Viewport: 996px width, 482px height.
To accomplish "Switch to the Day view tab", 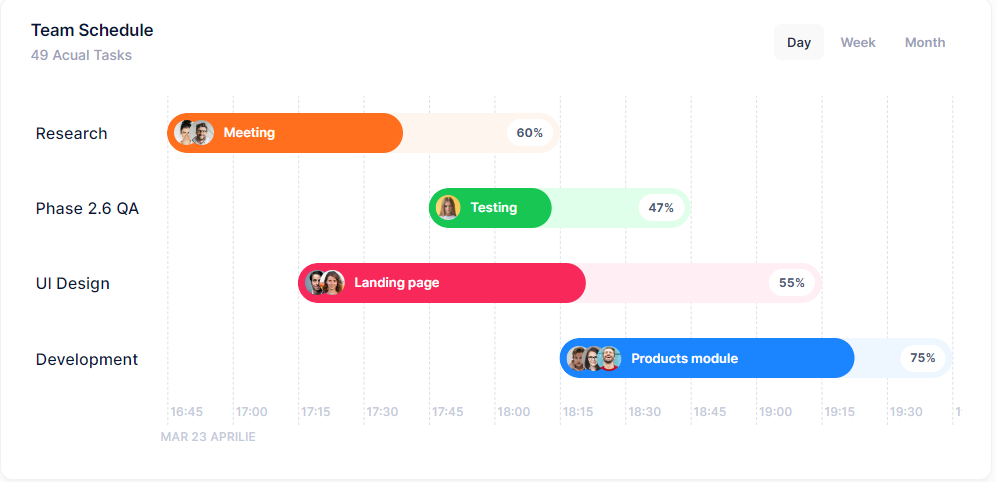I will pyautogui.click(x=799, y=42).
